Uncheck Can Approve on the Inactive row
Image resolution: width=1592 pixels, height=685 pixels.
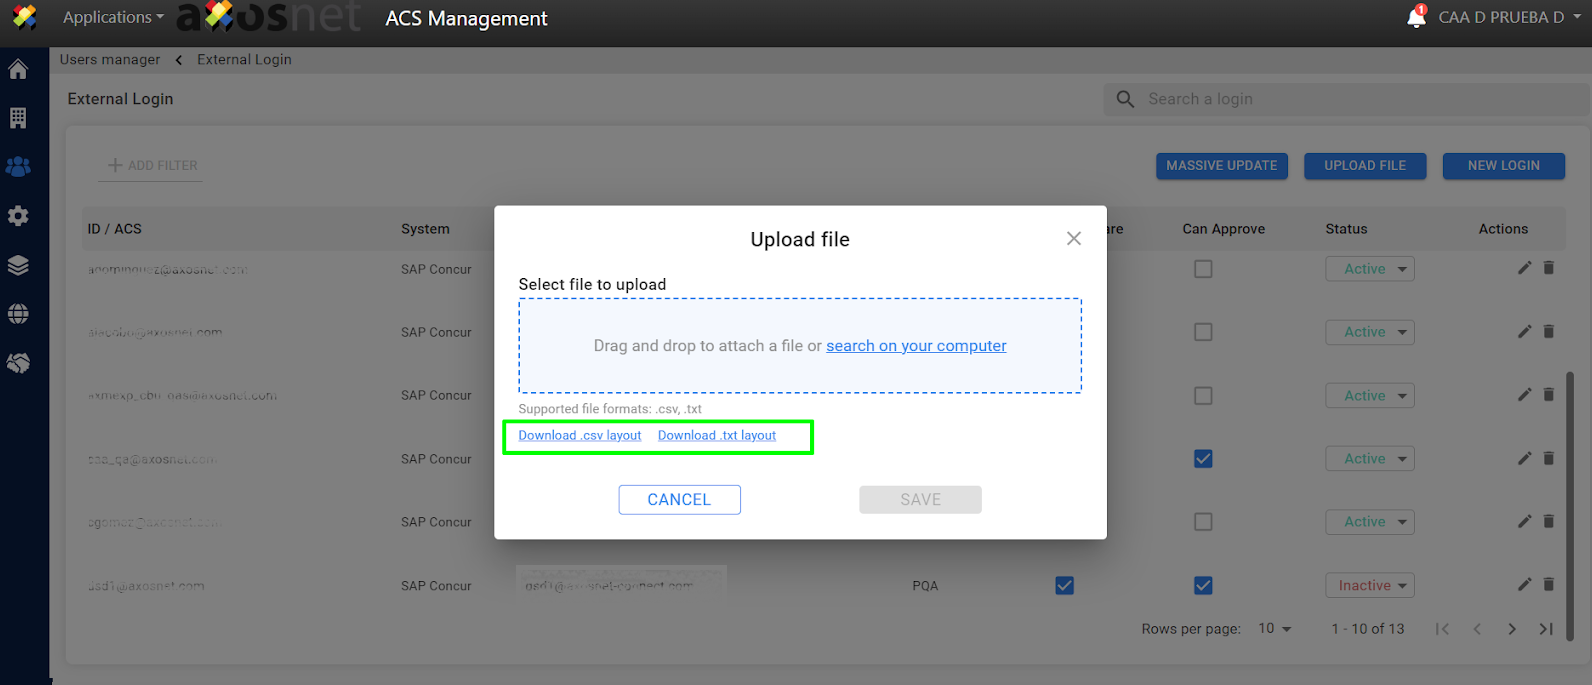1203,586
